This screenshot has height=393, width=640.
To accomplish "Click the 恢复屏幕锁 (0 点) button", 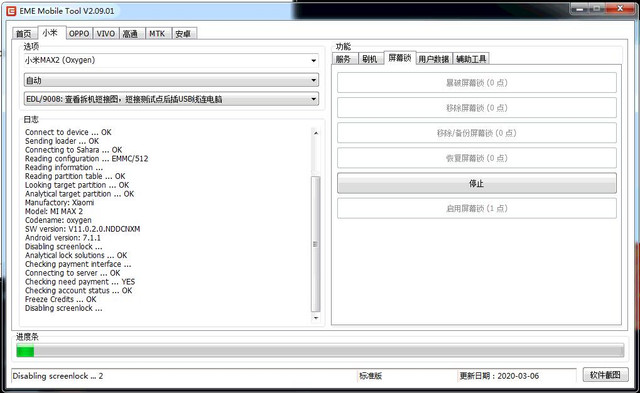I will click(477, 158).
